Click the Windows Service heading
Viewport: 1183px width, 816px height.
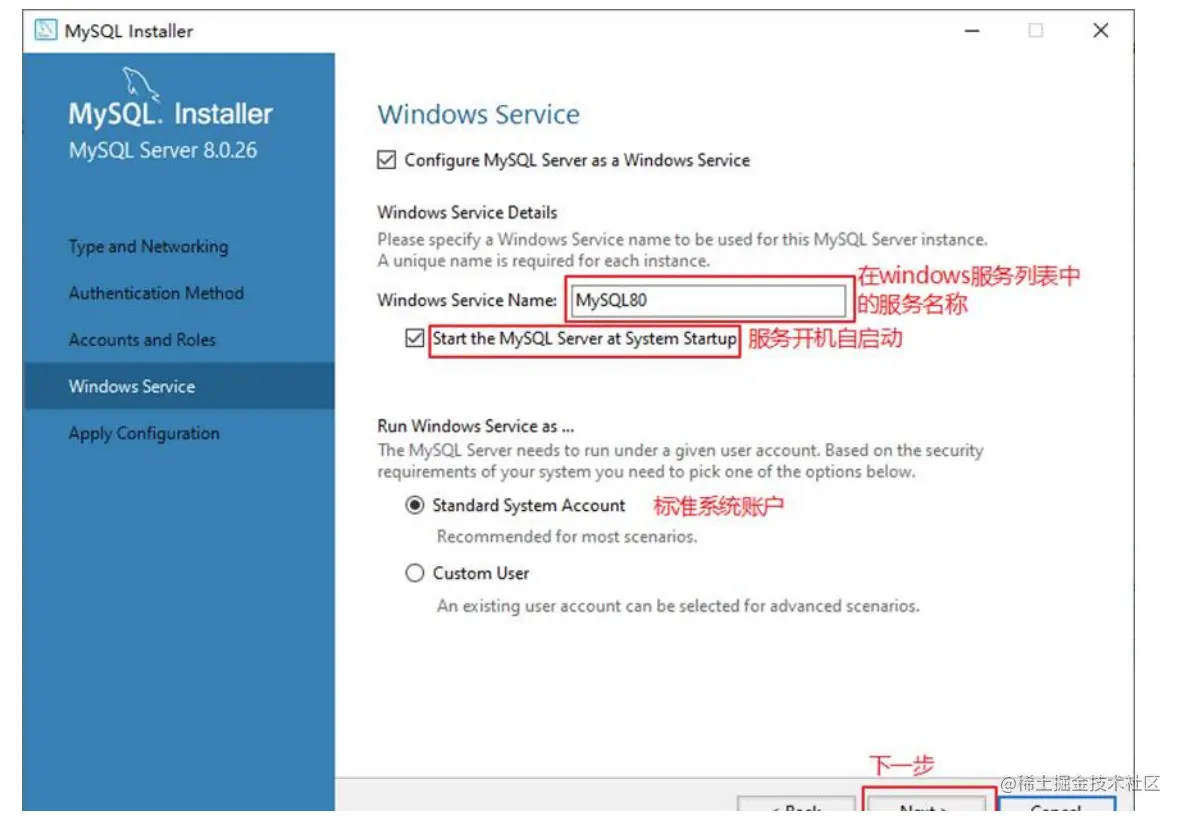[478, 115]
